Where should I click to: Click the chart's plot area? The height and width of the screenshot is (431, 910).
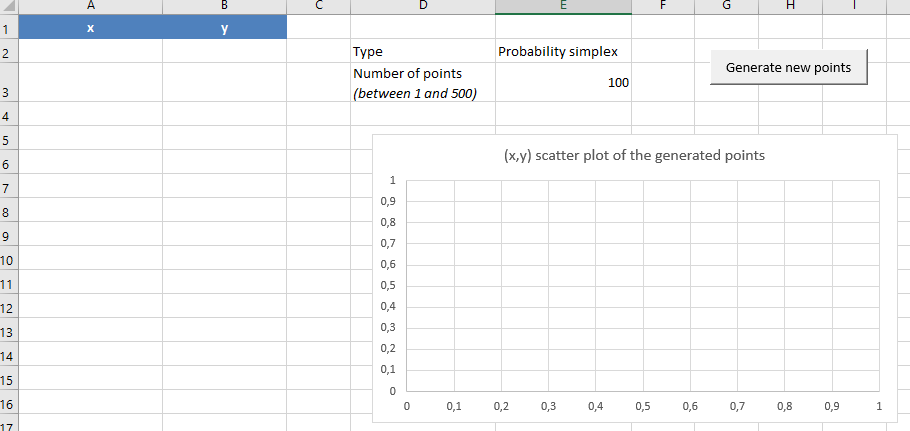coord(642,285)
